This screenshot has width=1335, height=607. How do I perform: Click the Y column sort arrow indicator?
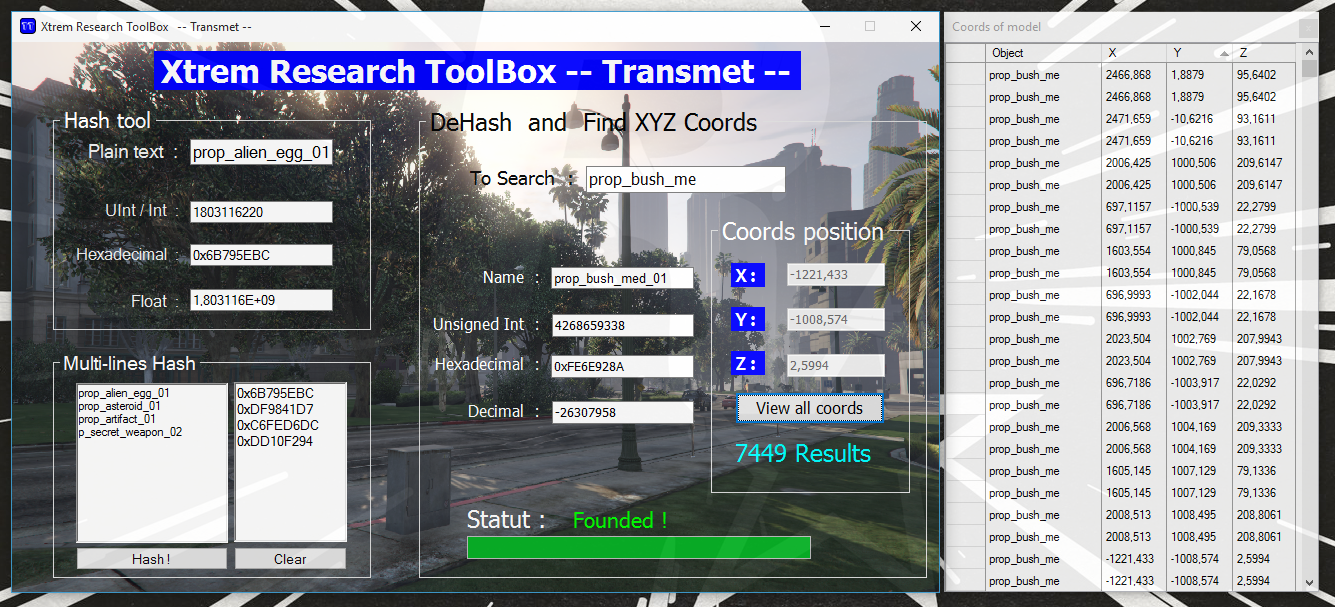pyautogui.click(x=1224, y=53)
